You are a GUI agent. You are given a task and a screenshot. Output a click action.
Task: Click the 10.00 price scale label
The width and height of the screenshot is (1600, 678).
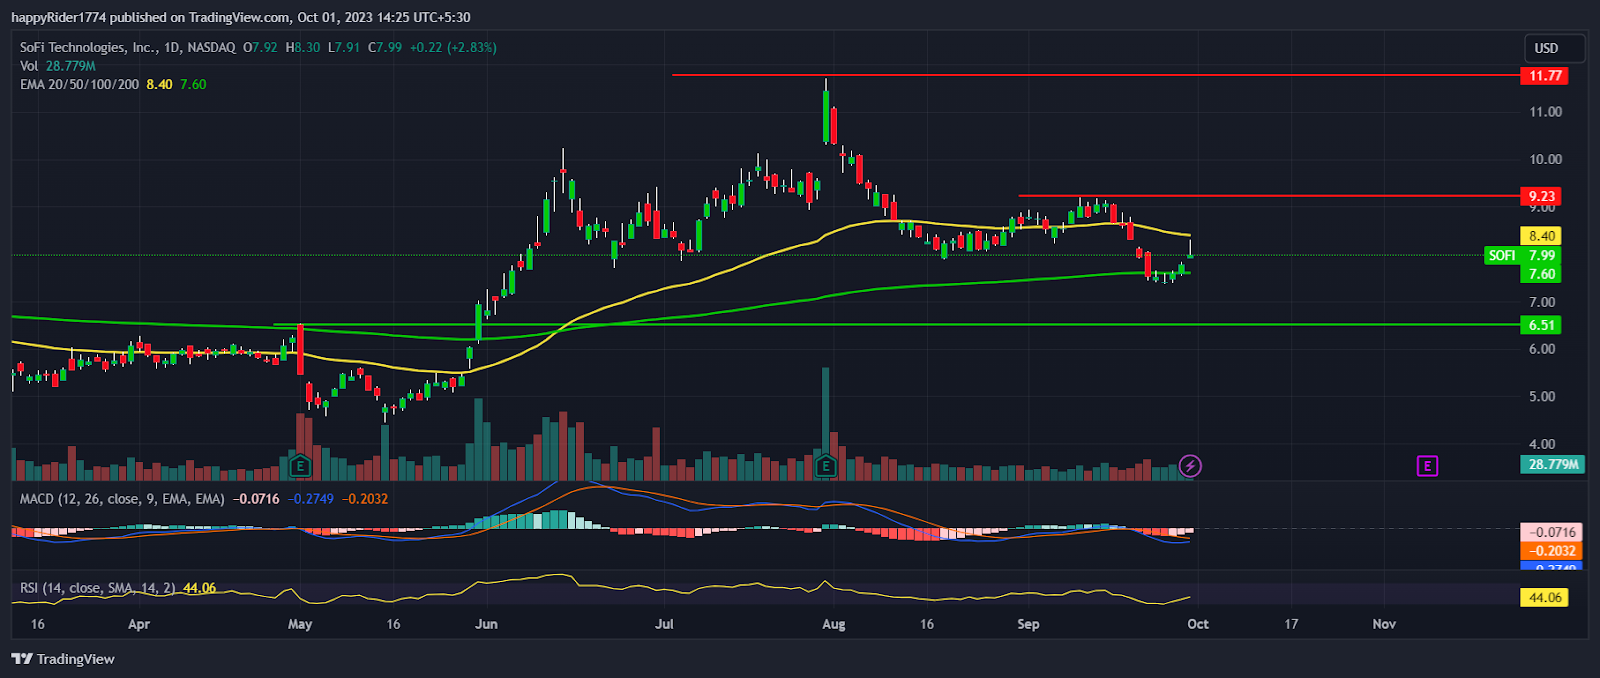(1546, 159)
